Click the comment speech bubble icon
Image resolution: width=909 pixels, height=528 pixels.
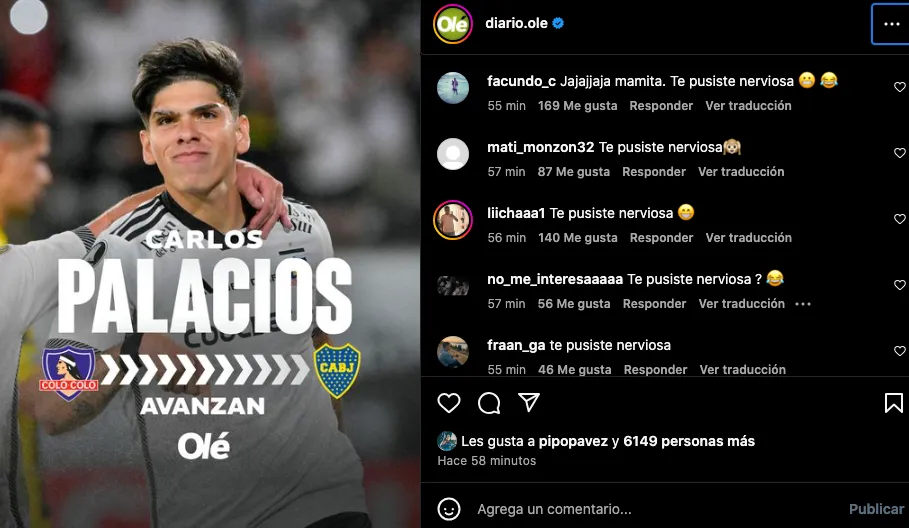pos(489,403)
